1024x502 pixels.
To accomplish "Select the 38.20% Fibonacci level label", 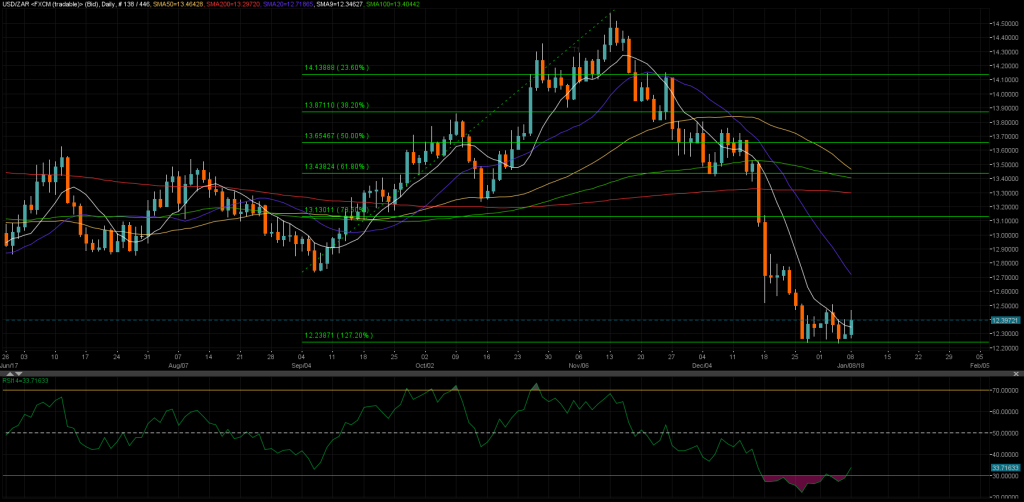I will (337, 104).
